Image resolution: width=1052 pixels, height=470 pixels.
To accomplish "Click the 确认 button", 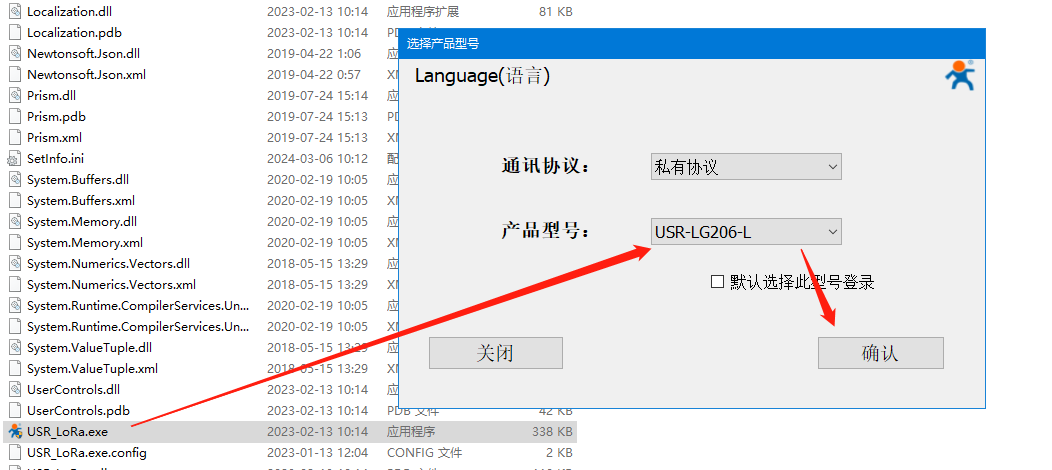I will point(880,353).
